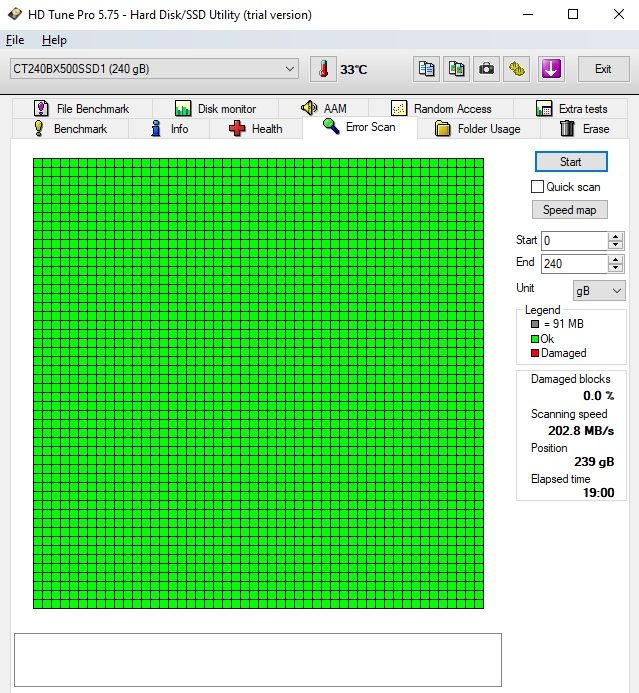
Task: Click the red cross Health icon
Action: 237,129
